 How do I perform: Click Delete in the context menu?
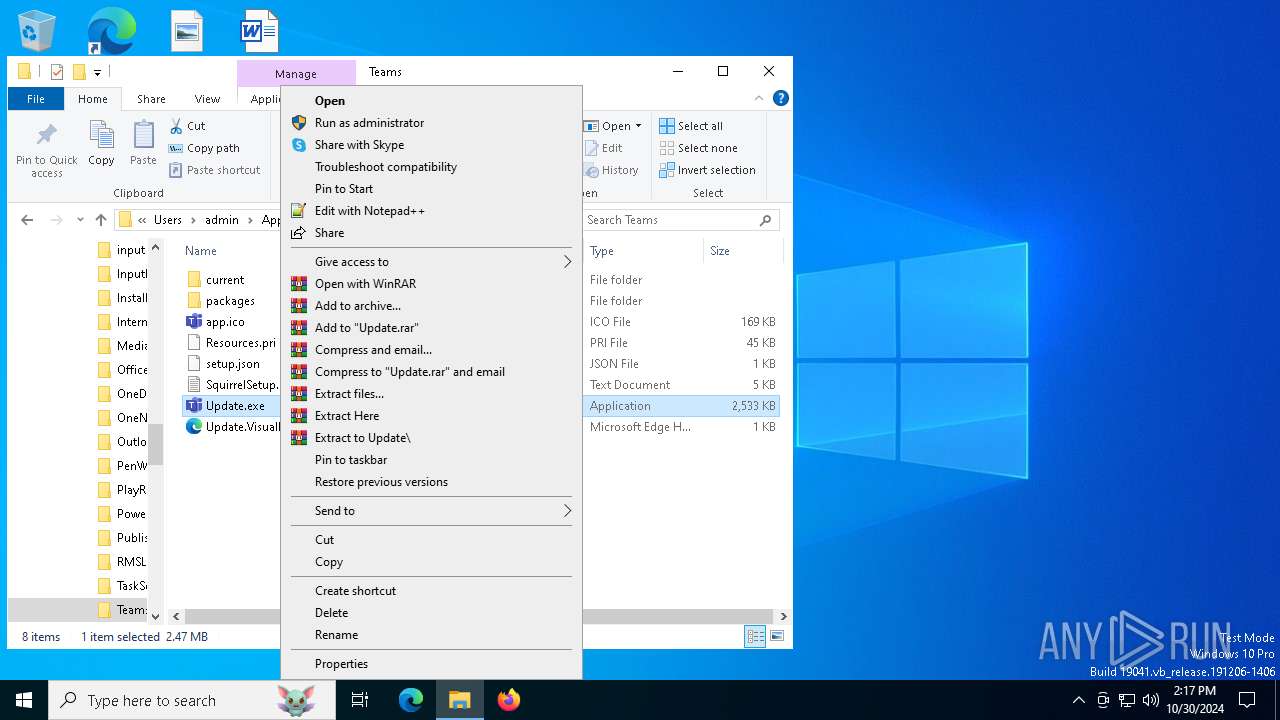[x=431, y=613]
